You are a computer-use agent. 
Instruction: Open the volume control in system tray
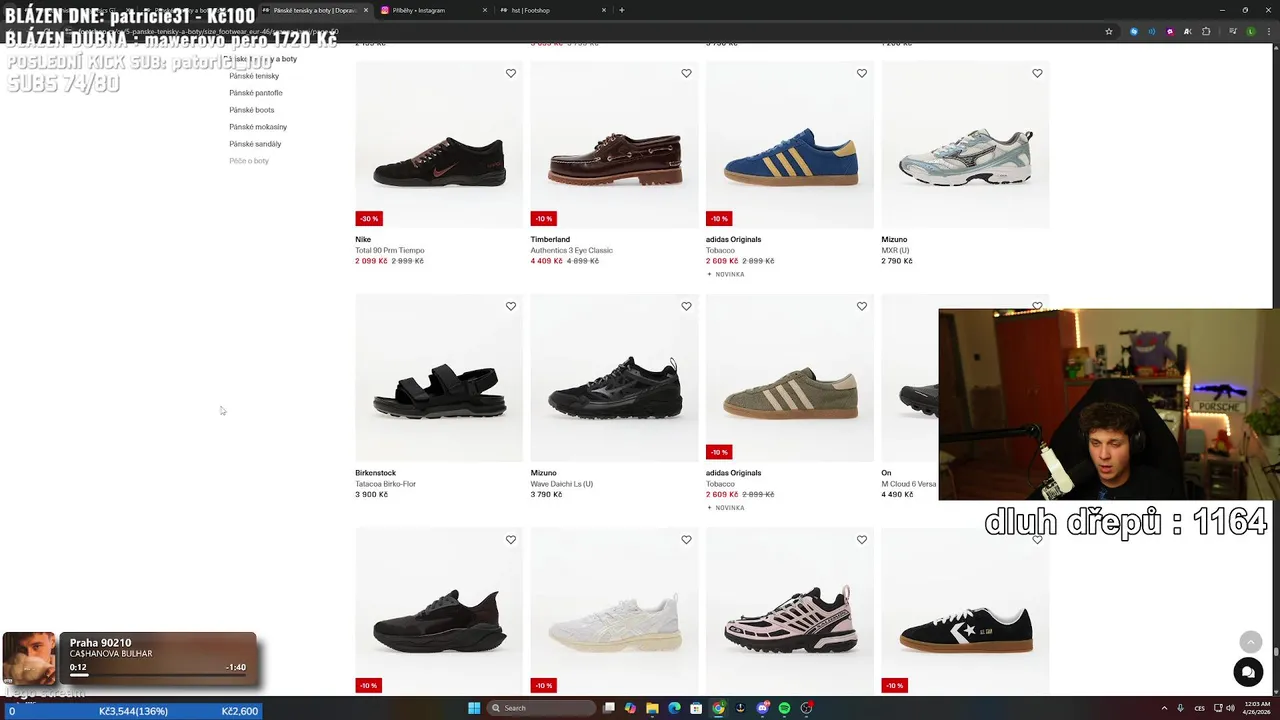1230,708
